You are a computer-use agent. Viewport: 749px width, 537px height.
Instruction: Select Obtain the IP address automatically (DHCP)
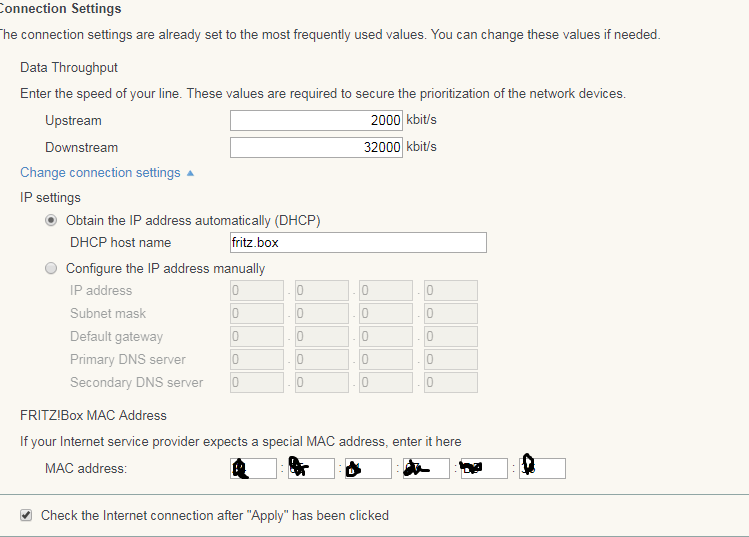click(x=52, y=220)
